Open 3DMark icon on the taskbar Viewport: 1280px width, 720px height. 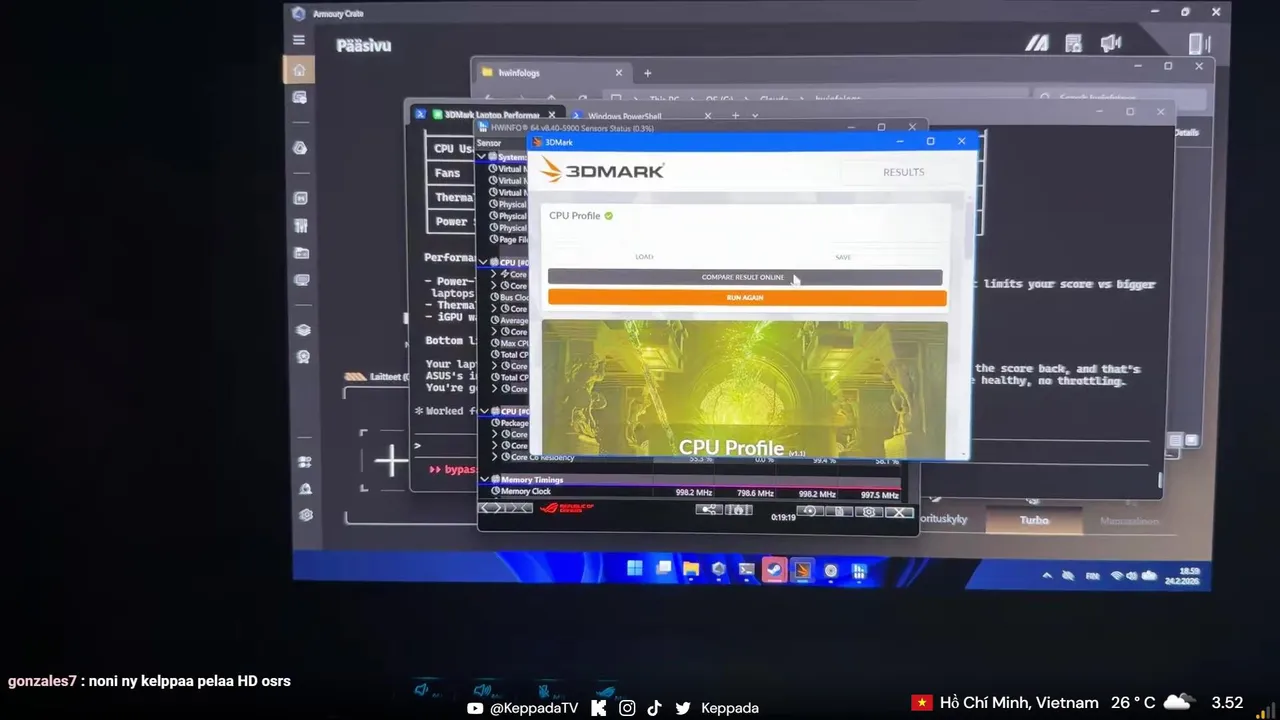pyautogui.click(x=802, y=571)
